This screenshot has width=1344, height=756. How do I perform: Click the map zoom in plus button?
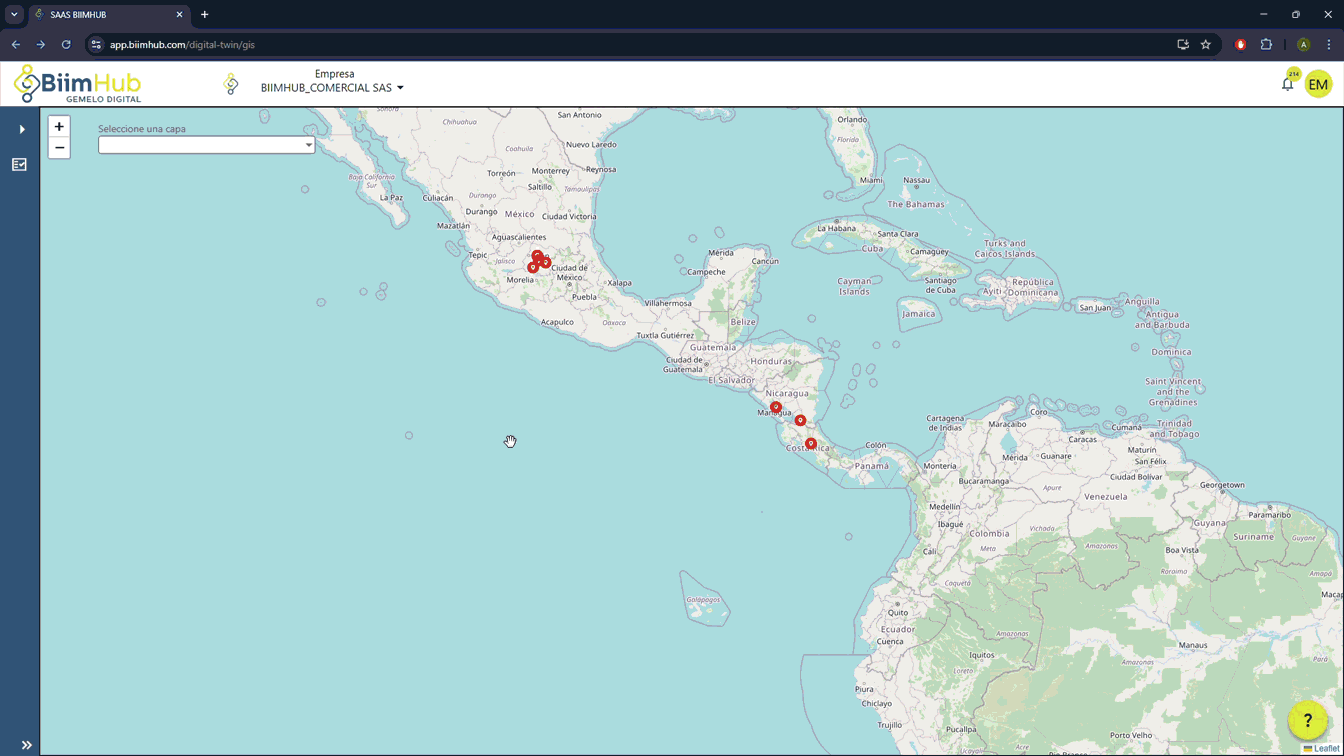(59, 127)
